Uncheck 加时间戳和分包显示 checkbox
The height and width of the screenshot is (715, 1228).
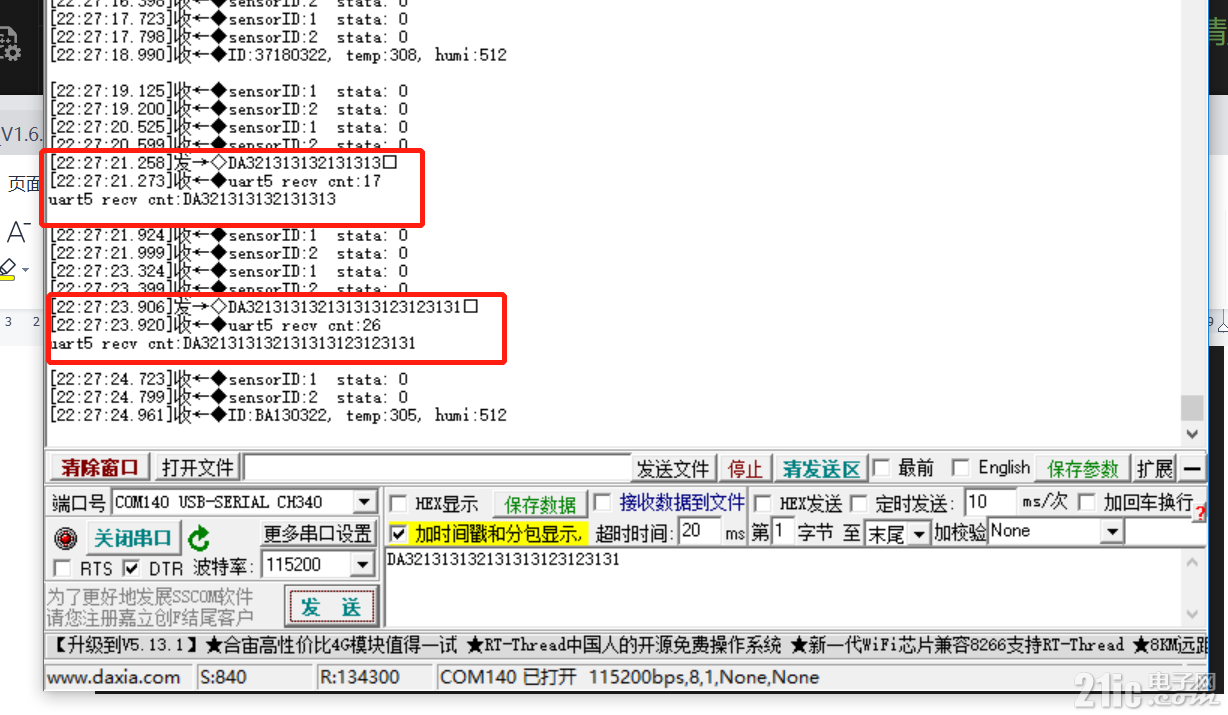coord(398,533)
